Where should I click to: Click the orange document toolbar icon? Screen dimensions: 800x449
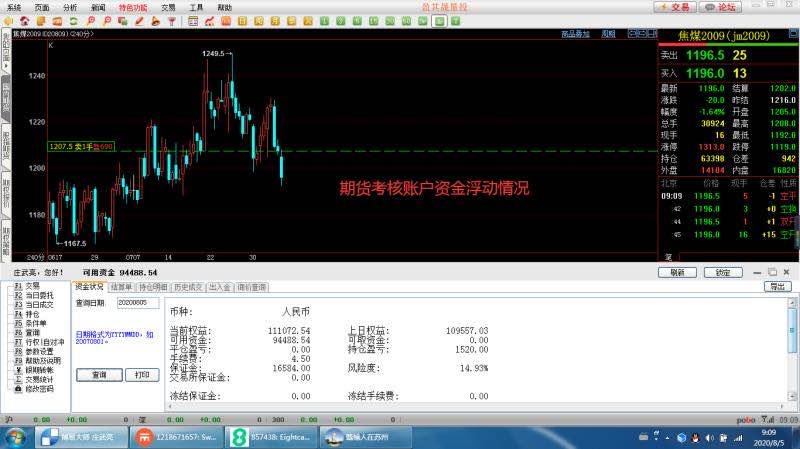(x=41, y=21)
